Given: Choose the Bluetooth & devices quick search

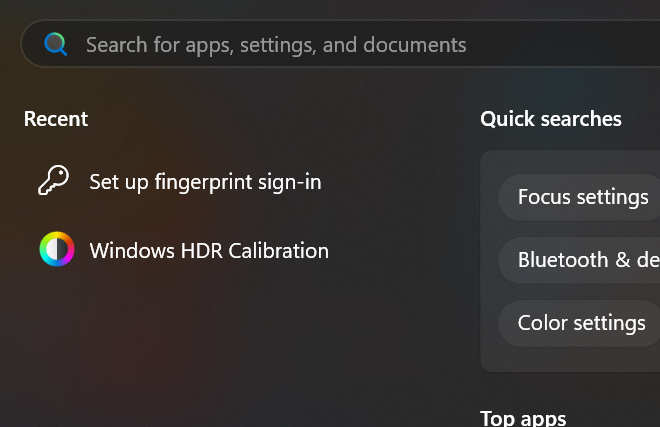Looking at the screenshot, I should (579, 260).
